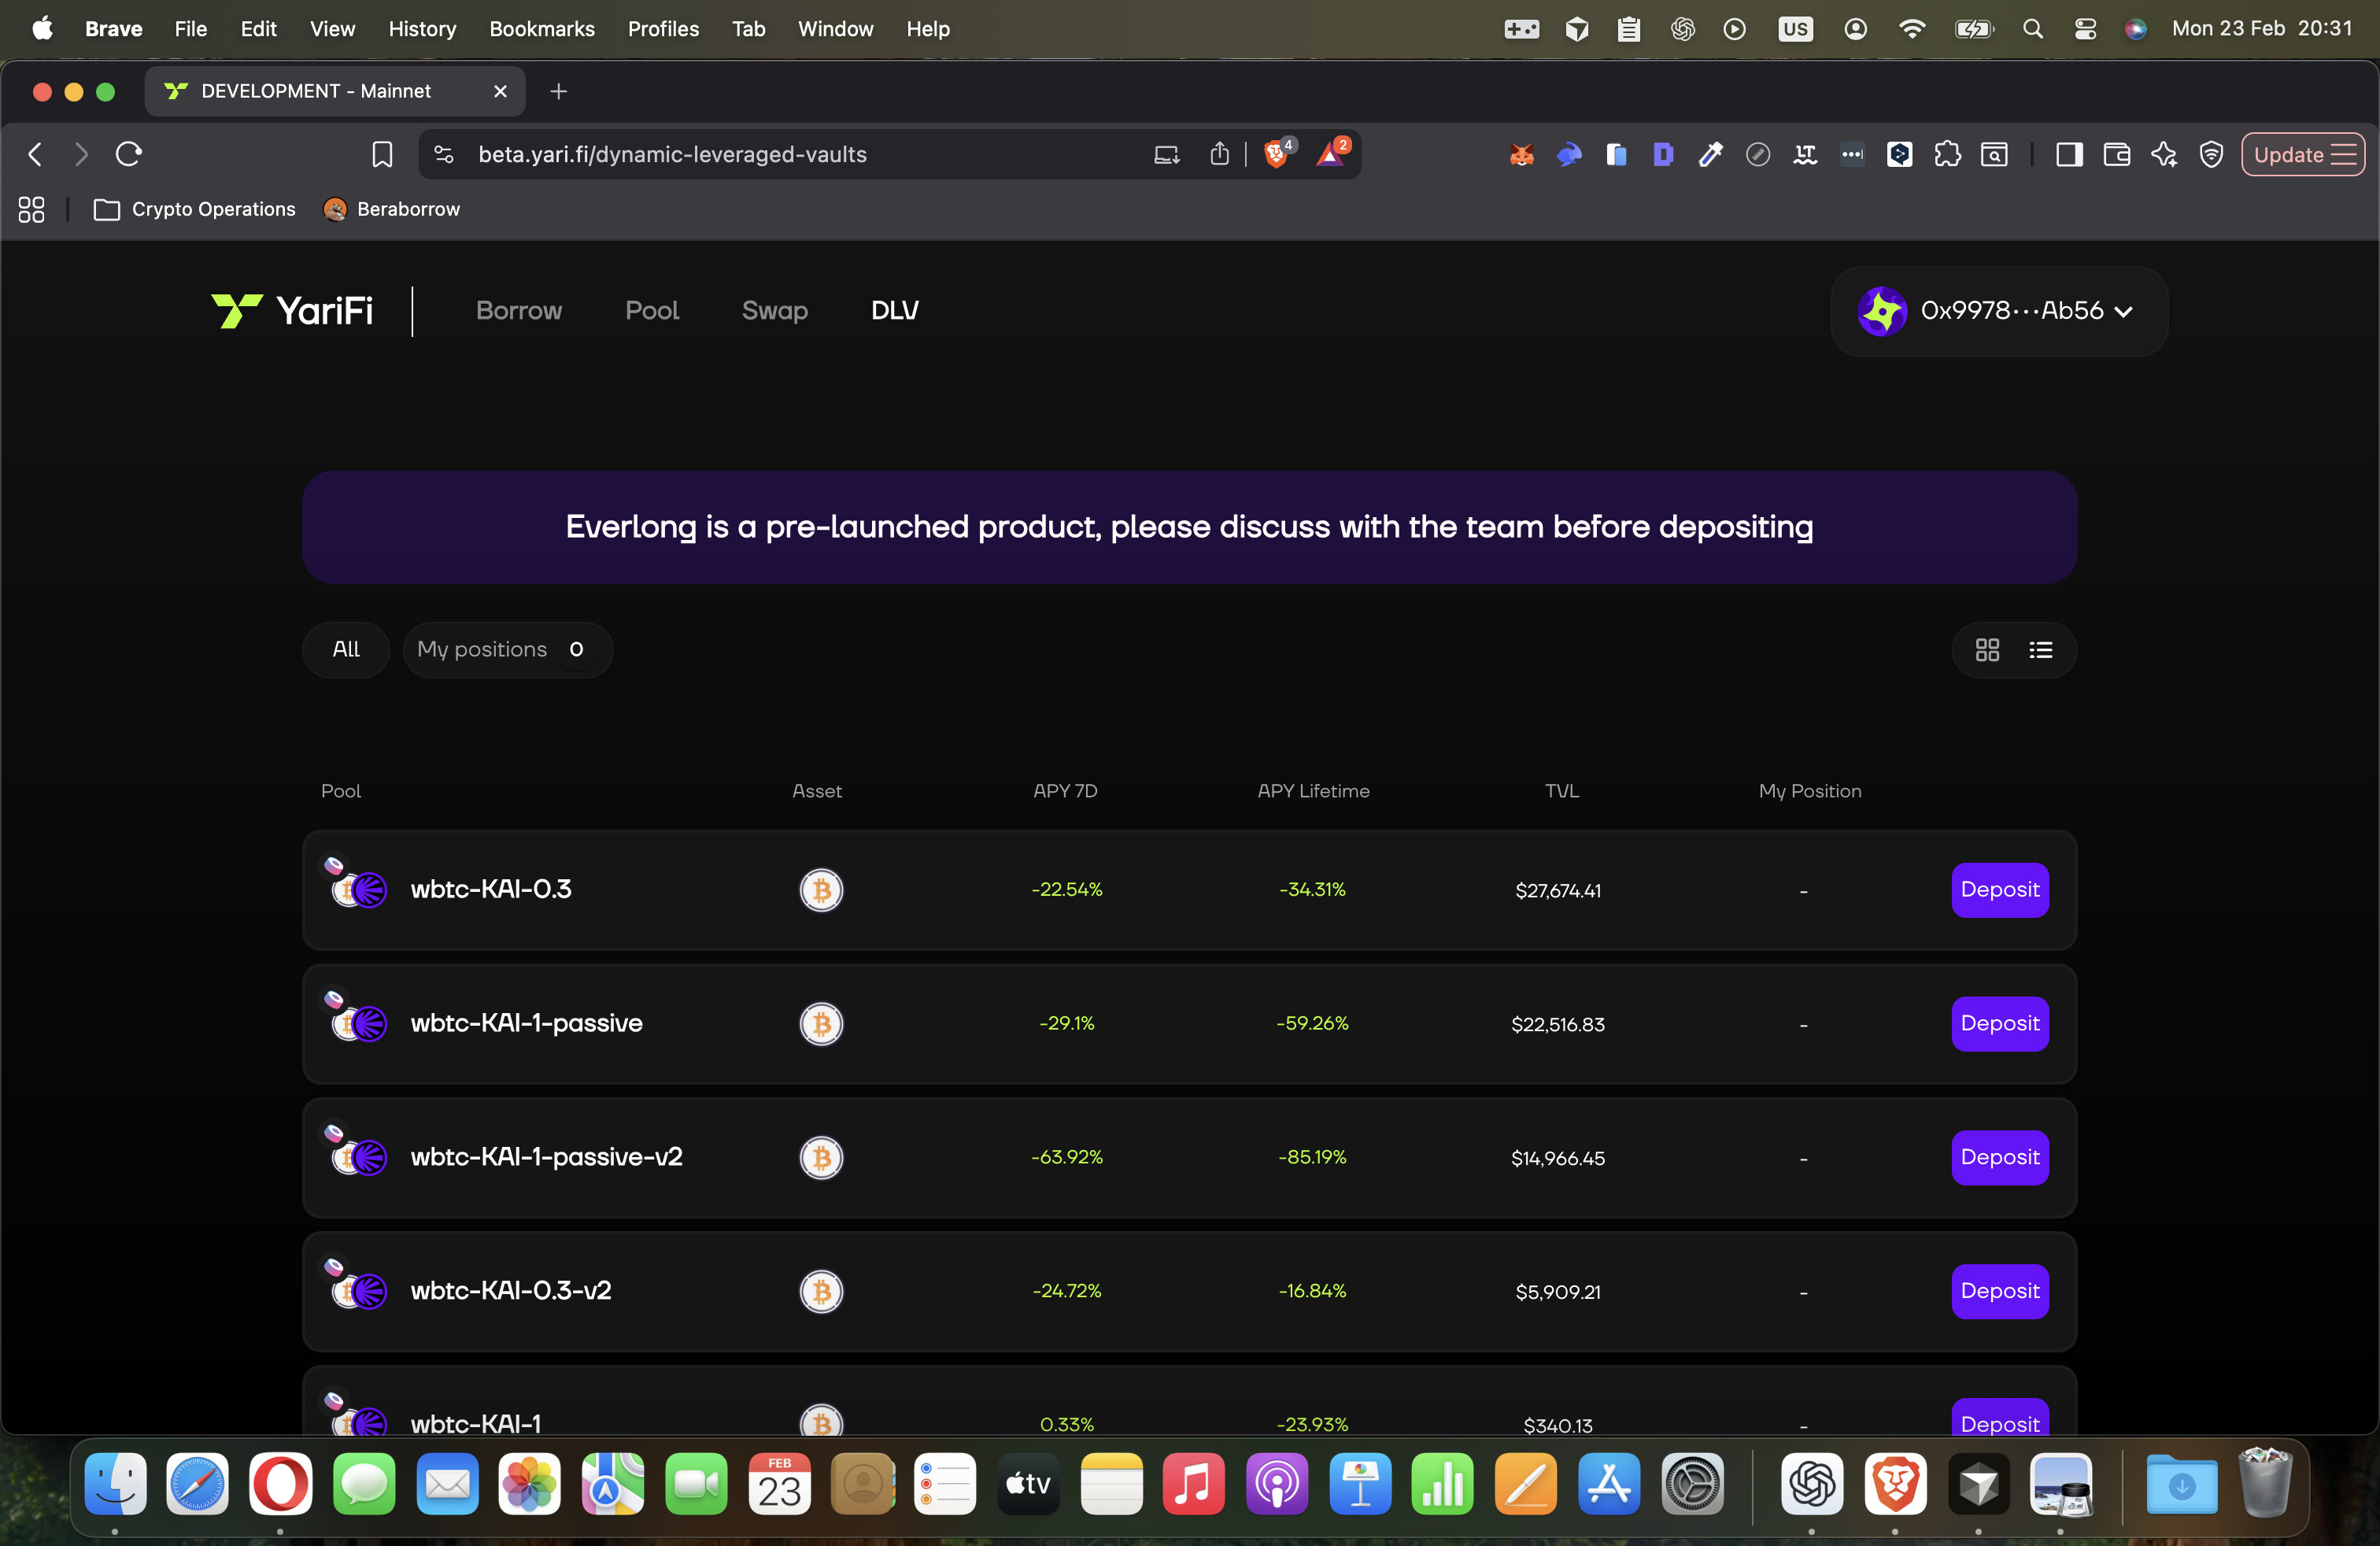This screenshot has width=2380, height=1546.
Task: Deposit into wbtc-KAI-0.3 pool
Action: tap(1999, 890)
